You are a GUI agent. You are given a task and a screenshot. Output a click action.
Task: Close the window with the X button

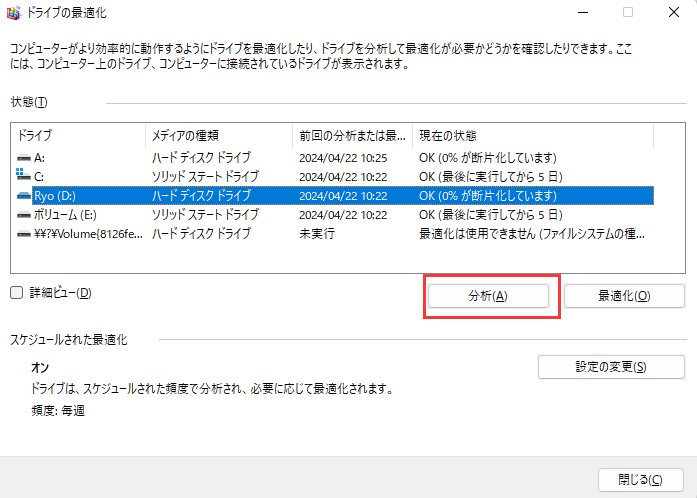674,12
